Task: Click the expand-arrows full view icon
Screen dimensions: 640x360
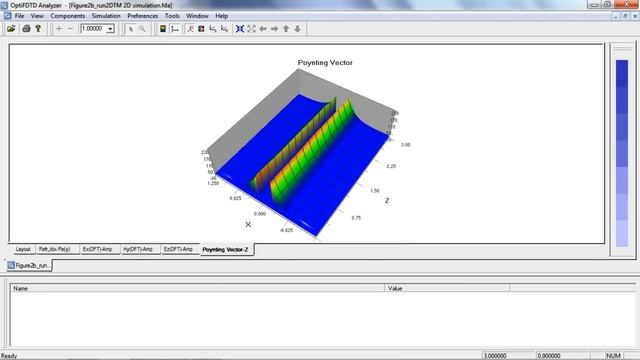Action: pos(251,29)
